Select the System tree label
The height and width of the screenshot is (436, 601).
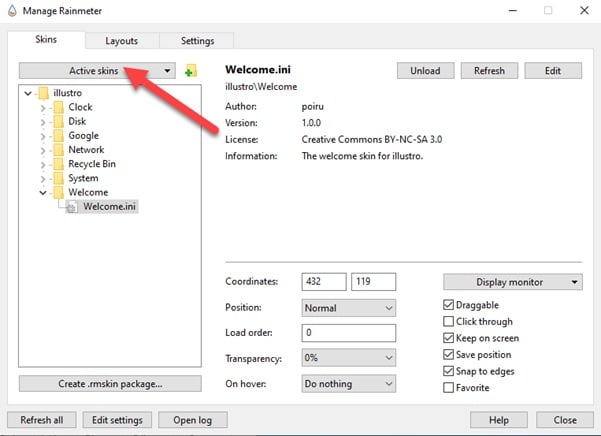(x=83, y=178)
